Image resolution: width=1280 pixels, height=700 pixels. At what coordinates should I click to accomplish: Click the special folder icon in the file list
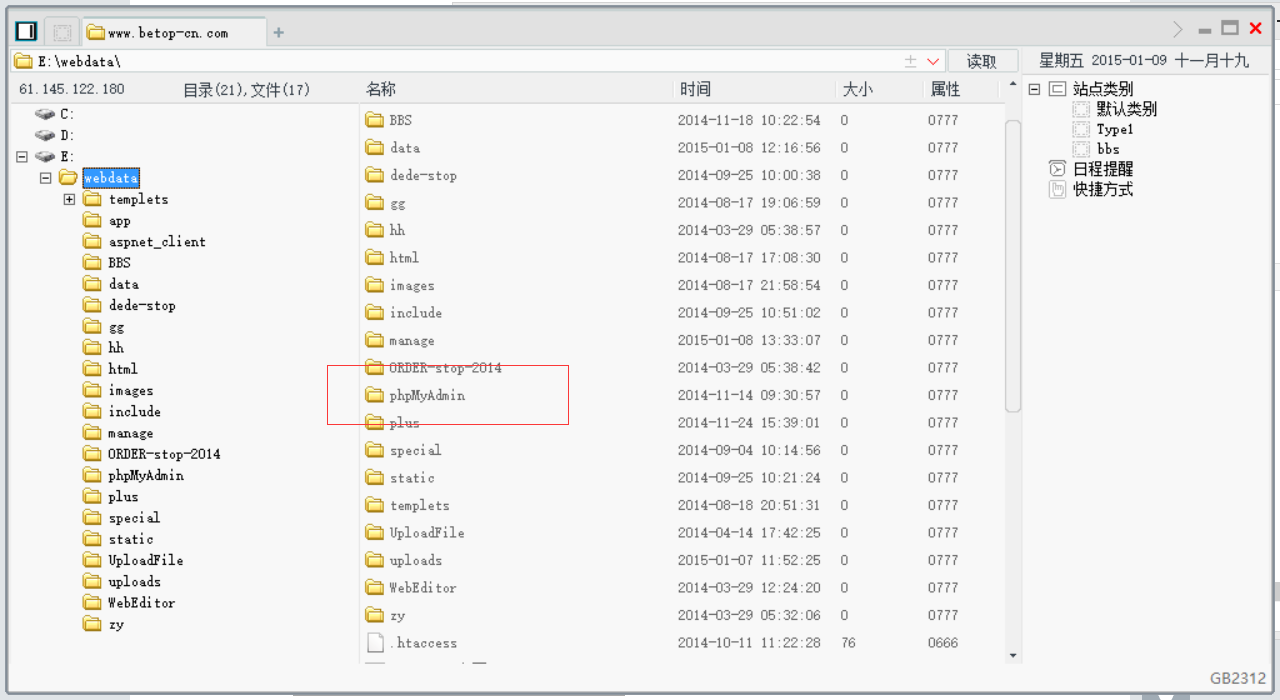(375, 450)
